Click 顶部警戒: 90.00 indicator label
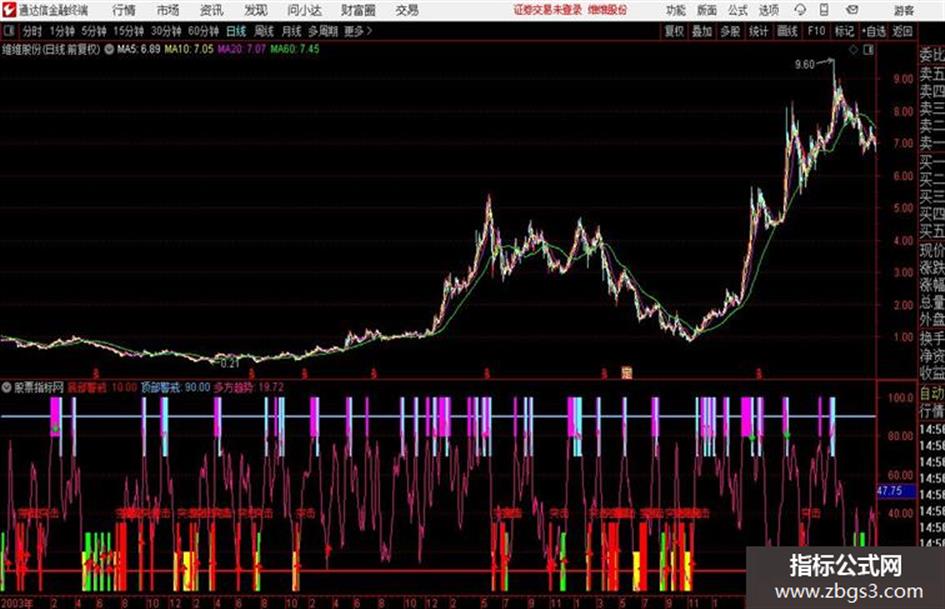The height and width of the screenshot is (609, 945). (x=175, y=387)
